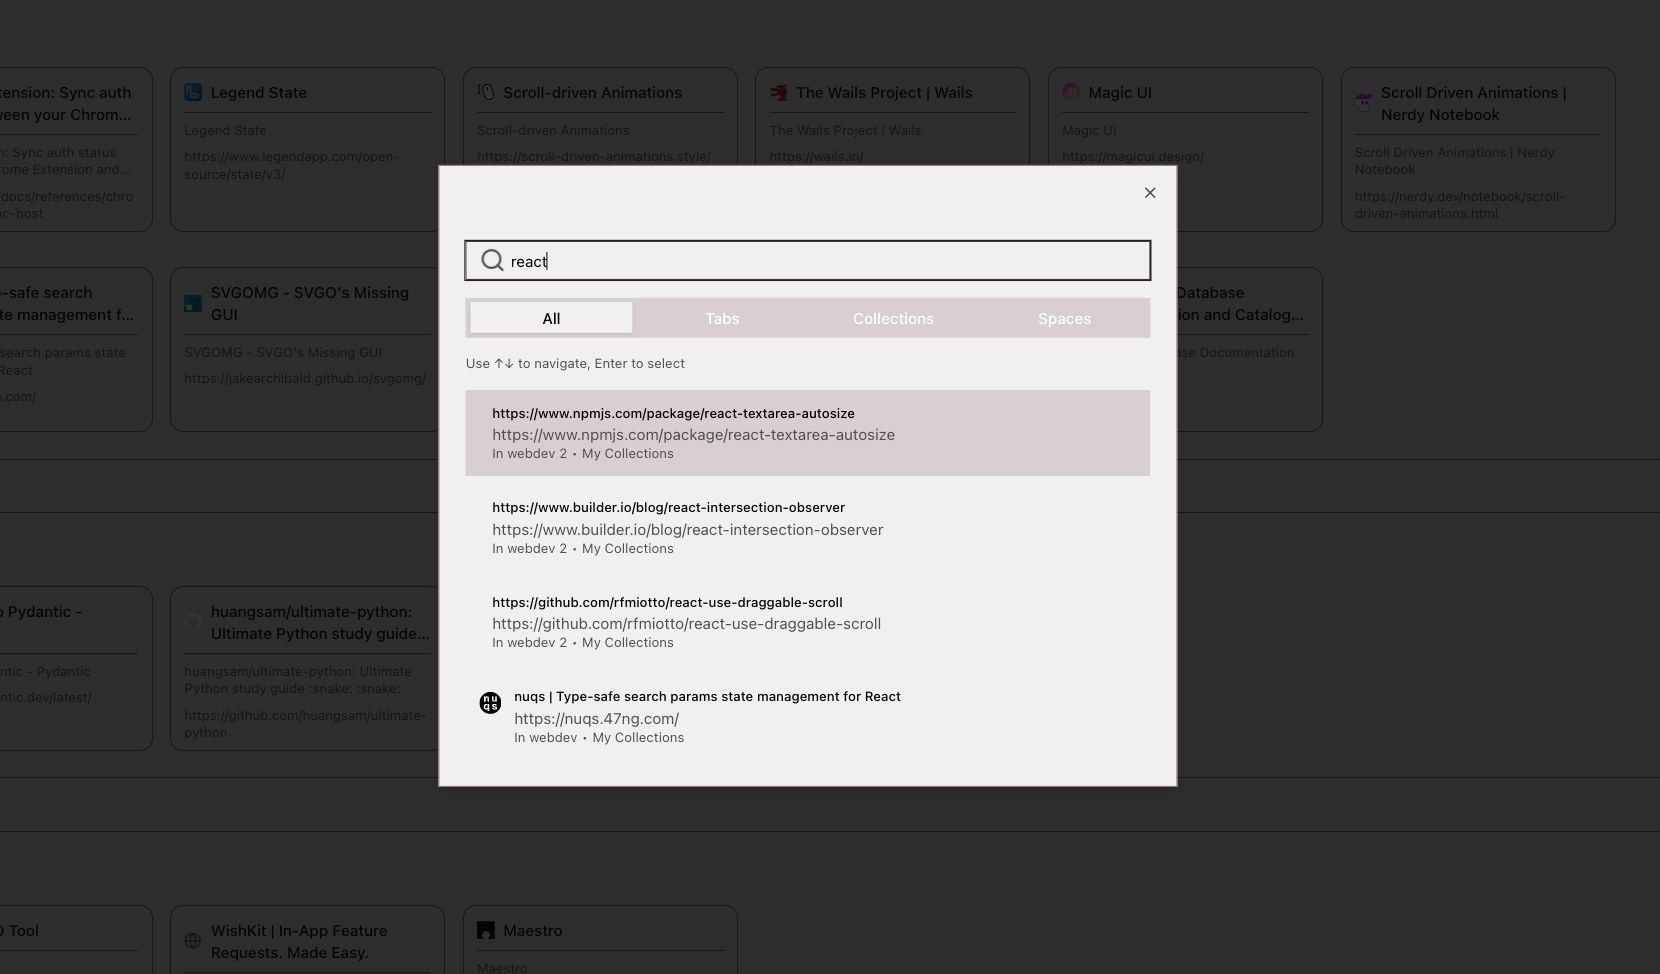Click the nuqs favicon in results

490,703
